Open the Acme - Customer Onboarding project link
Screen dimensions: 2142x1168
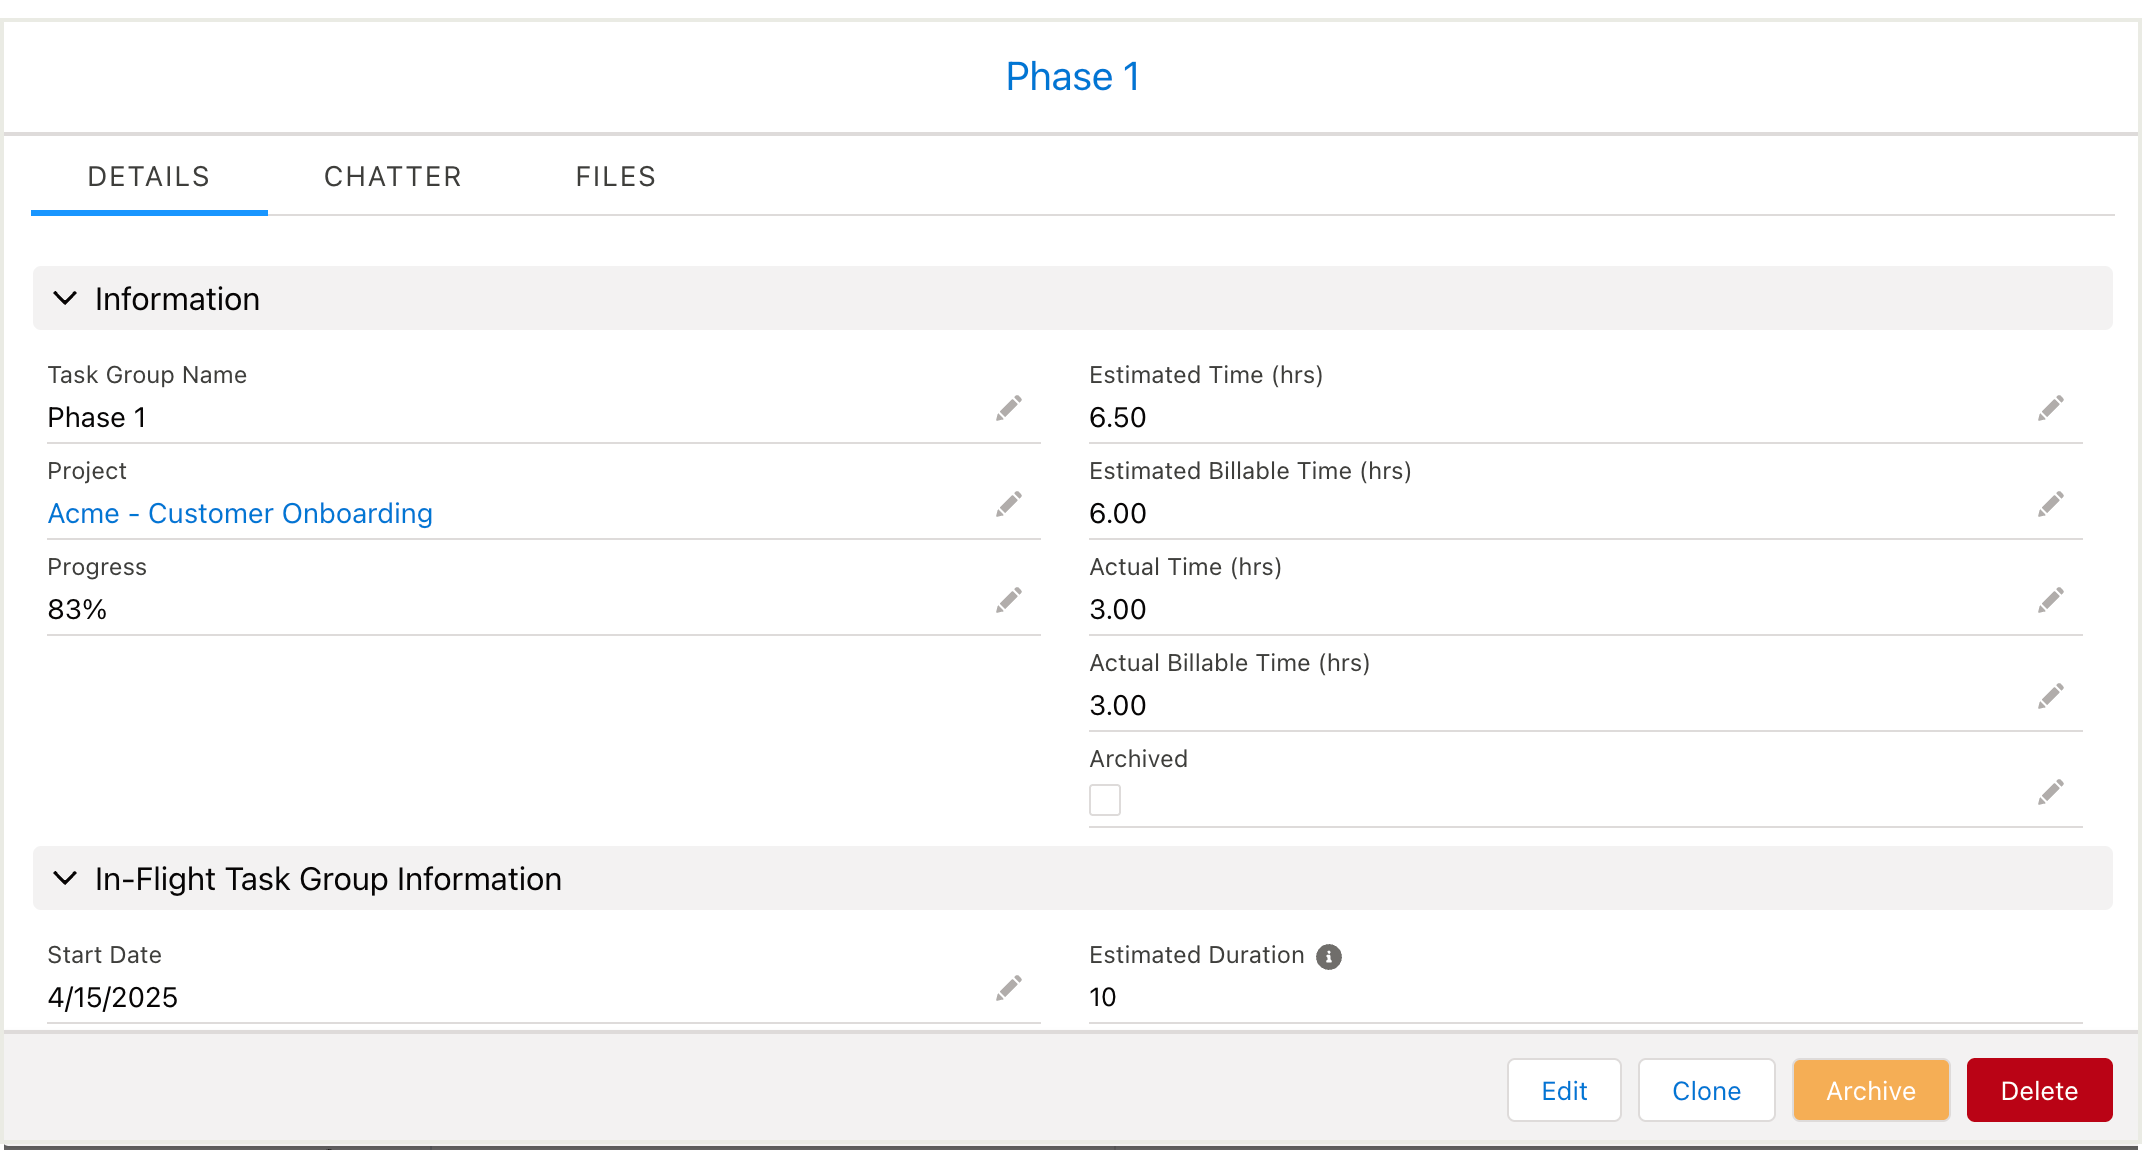coord(240,513)
